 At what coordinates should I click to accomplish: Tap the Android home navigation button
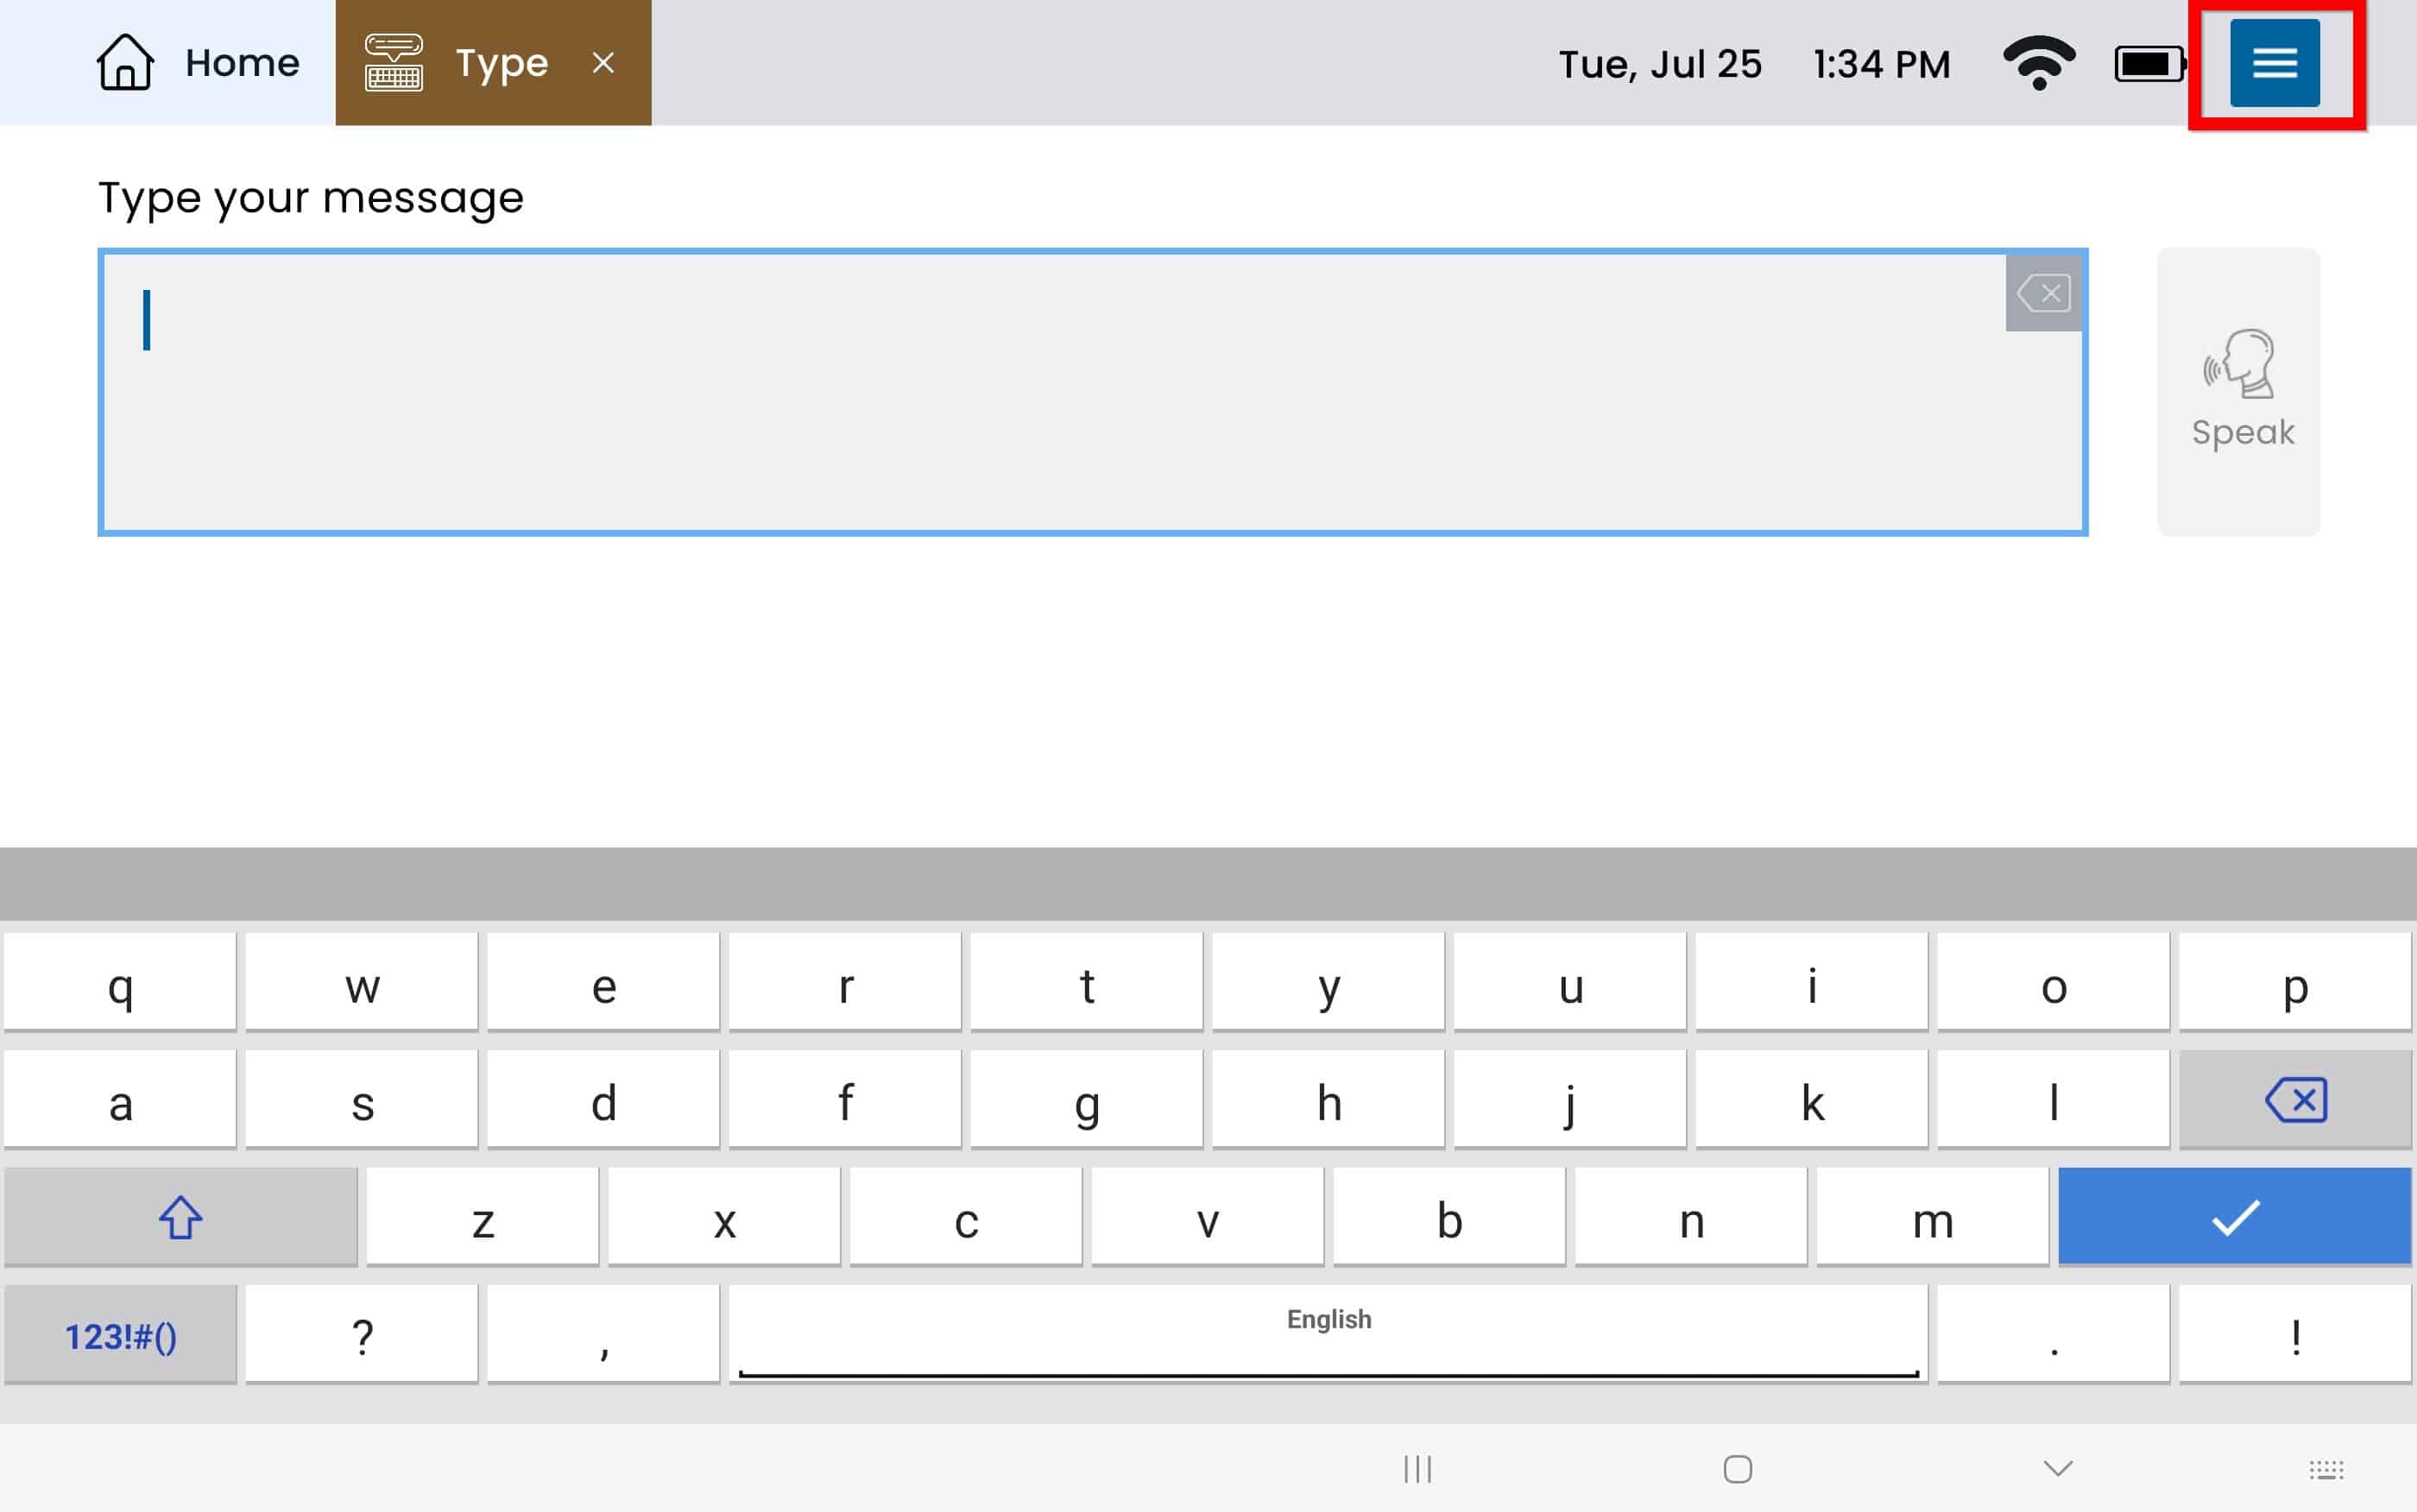1737,1469
